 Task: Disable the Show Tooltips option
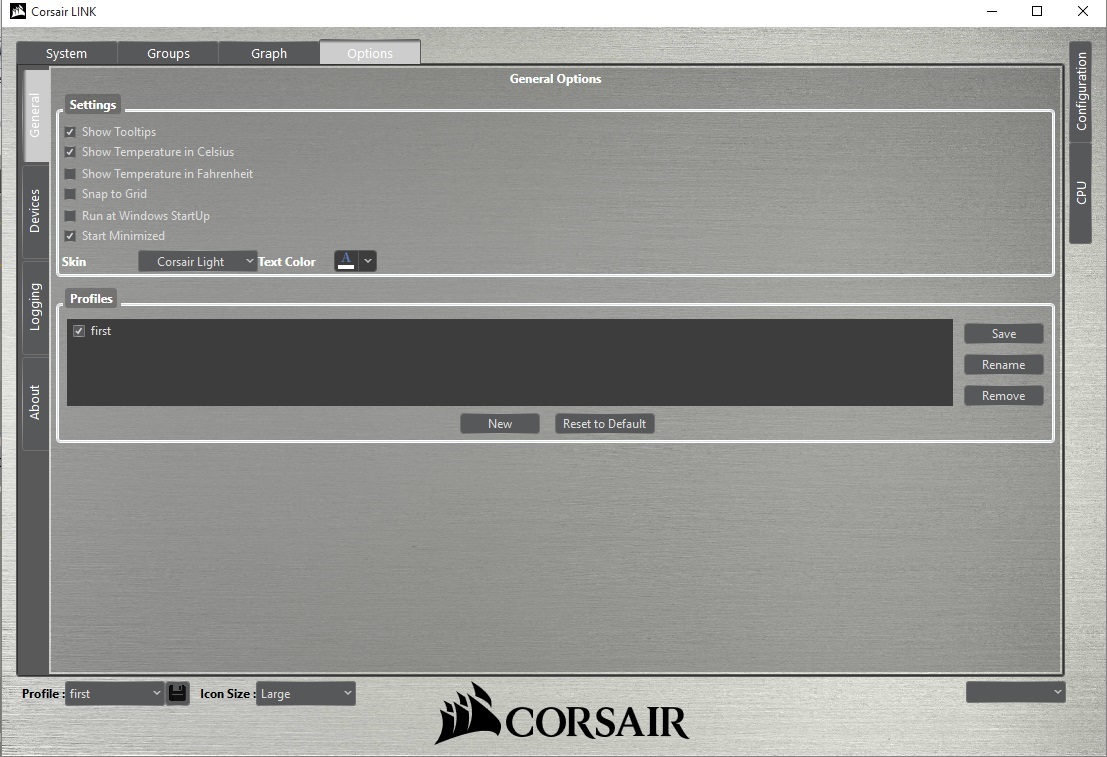pyautogui.click(x=68, y=131)
